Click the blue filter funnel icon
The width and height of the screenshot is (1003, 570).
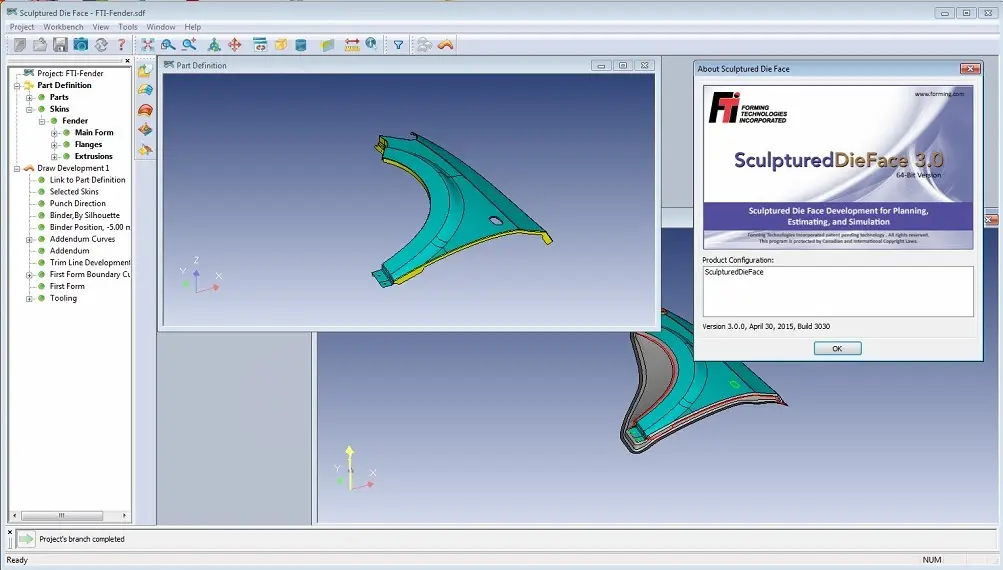tap(399, 45)
